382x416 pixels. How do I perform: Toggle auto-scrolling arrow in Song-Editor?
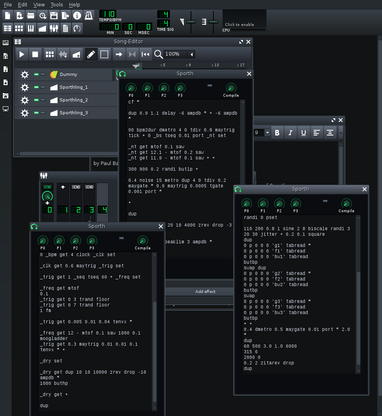click(119, 54)
